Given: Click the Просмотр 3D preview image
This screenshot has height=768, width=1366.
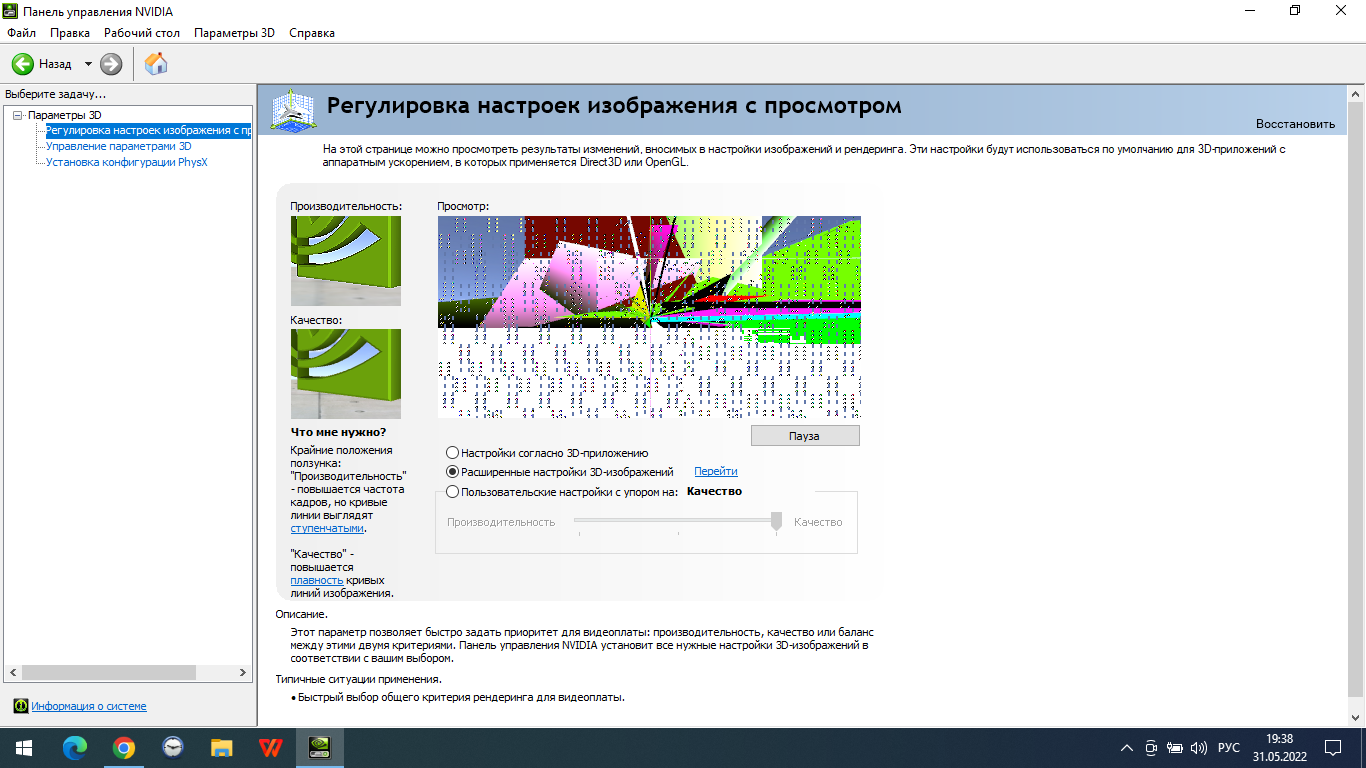Looking at the screenshot, I should [x=649, y=317].
